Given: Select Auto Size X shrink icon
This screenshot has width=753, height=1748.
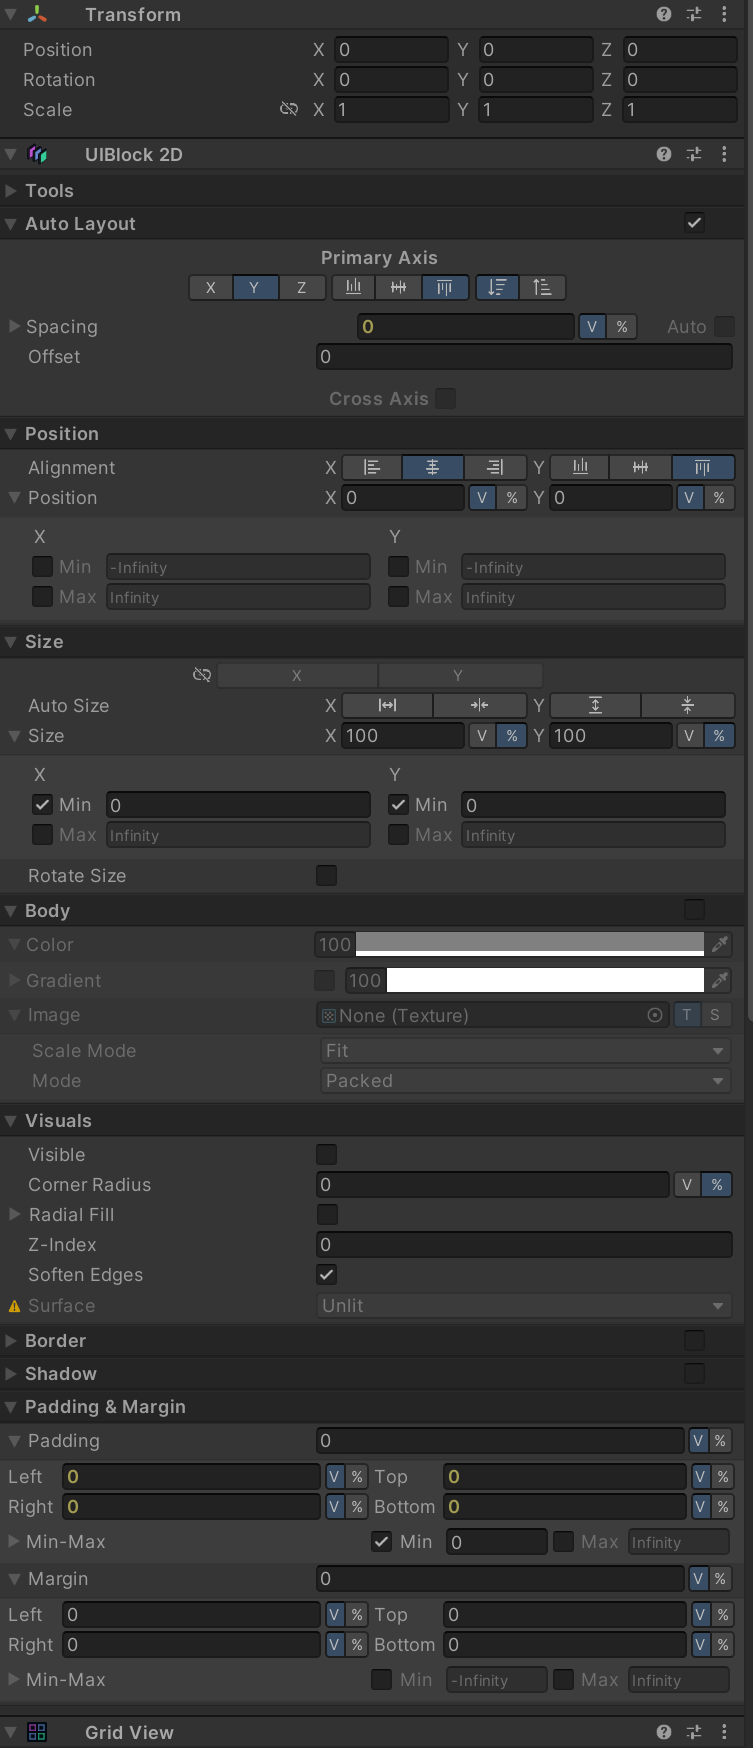Looking at the screenshot, I should (x=480, y=705).
